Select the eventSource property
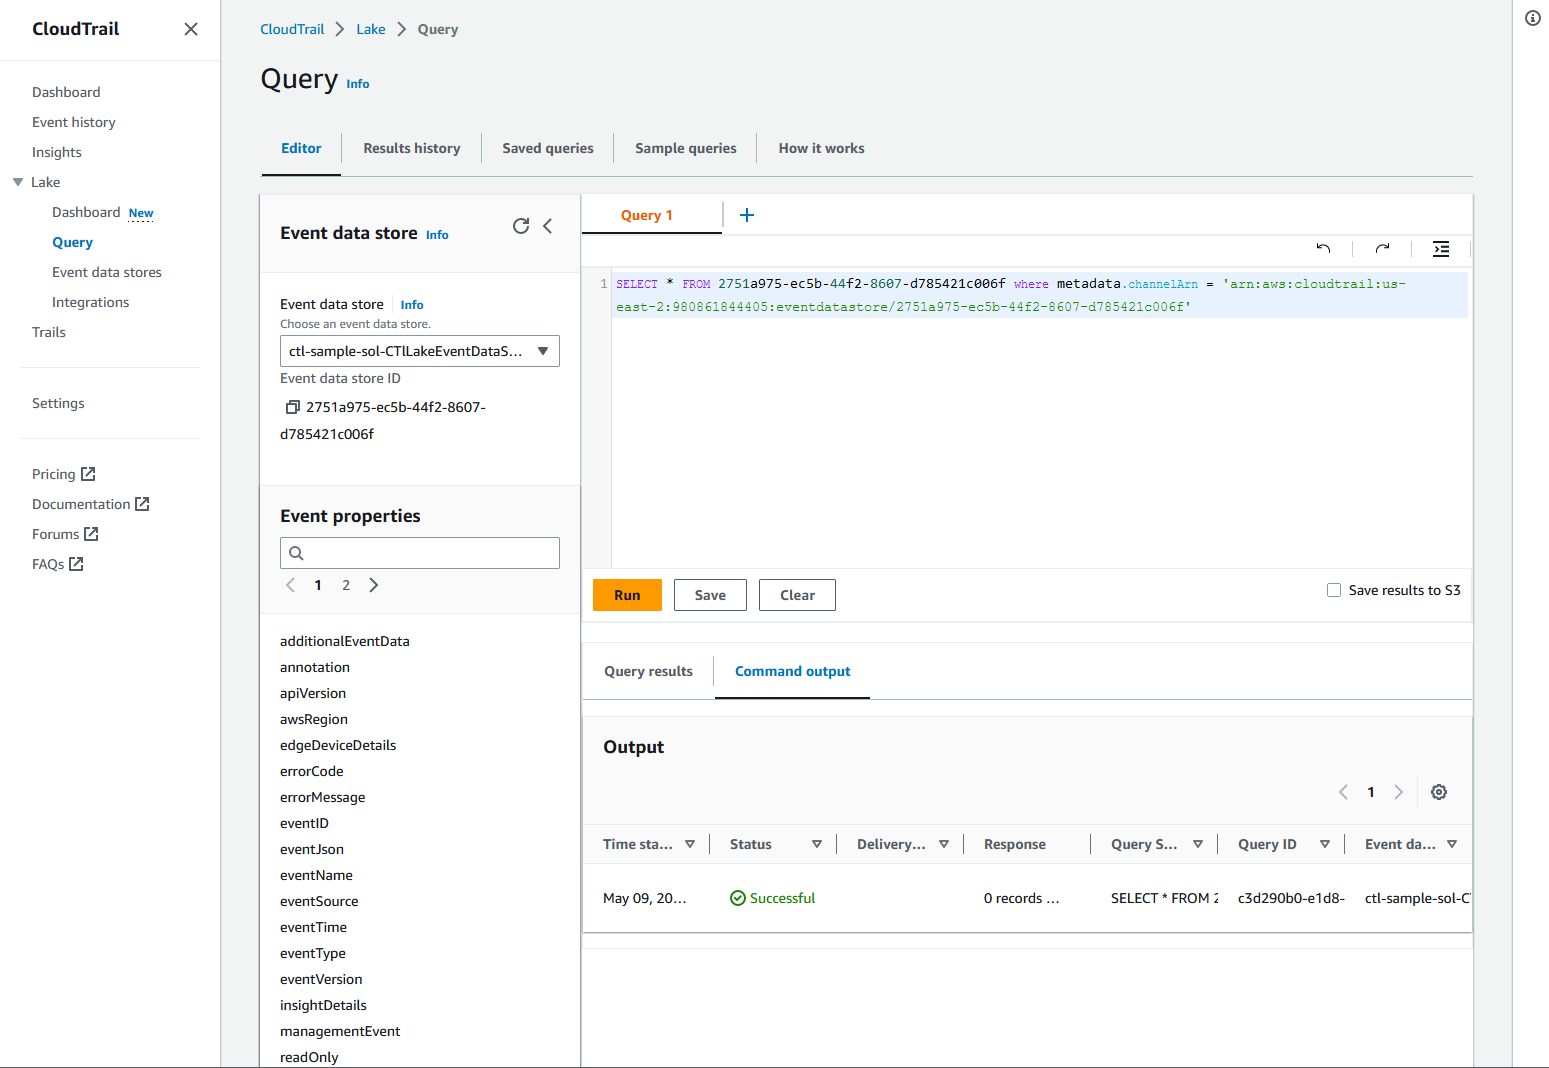Image resolution: width=1549 pixels, height=1068 pixels. [319, 901]
